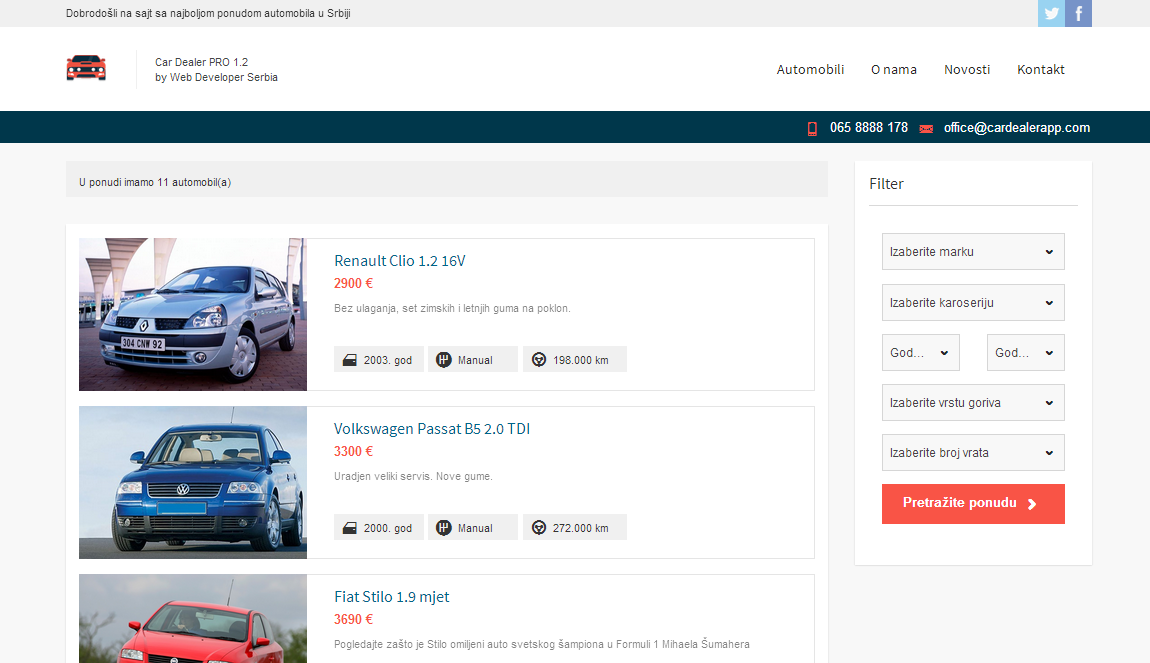1150x663 pixels.
Task: Click year icon on Renault Clio listing
Action: [x=350, y=360]
